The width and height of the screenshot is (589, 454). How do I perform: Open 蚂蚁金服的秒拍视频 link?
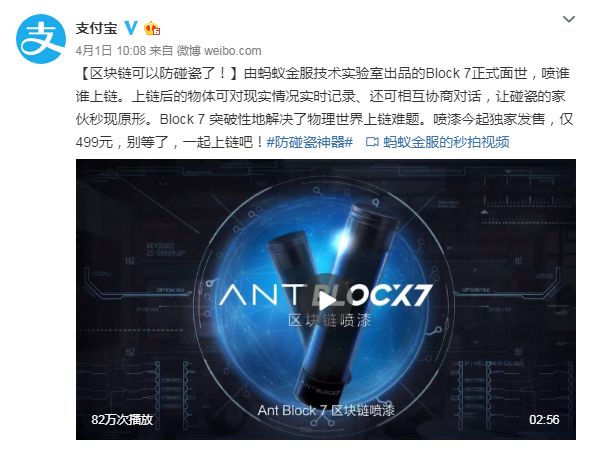(x=446, y=142)
